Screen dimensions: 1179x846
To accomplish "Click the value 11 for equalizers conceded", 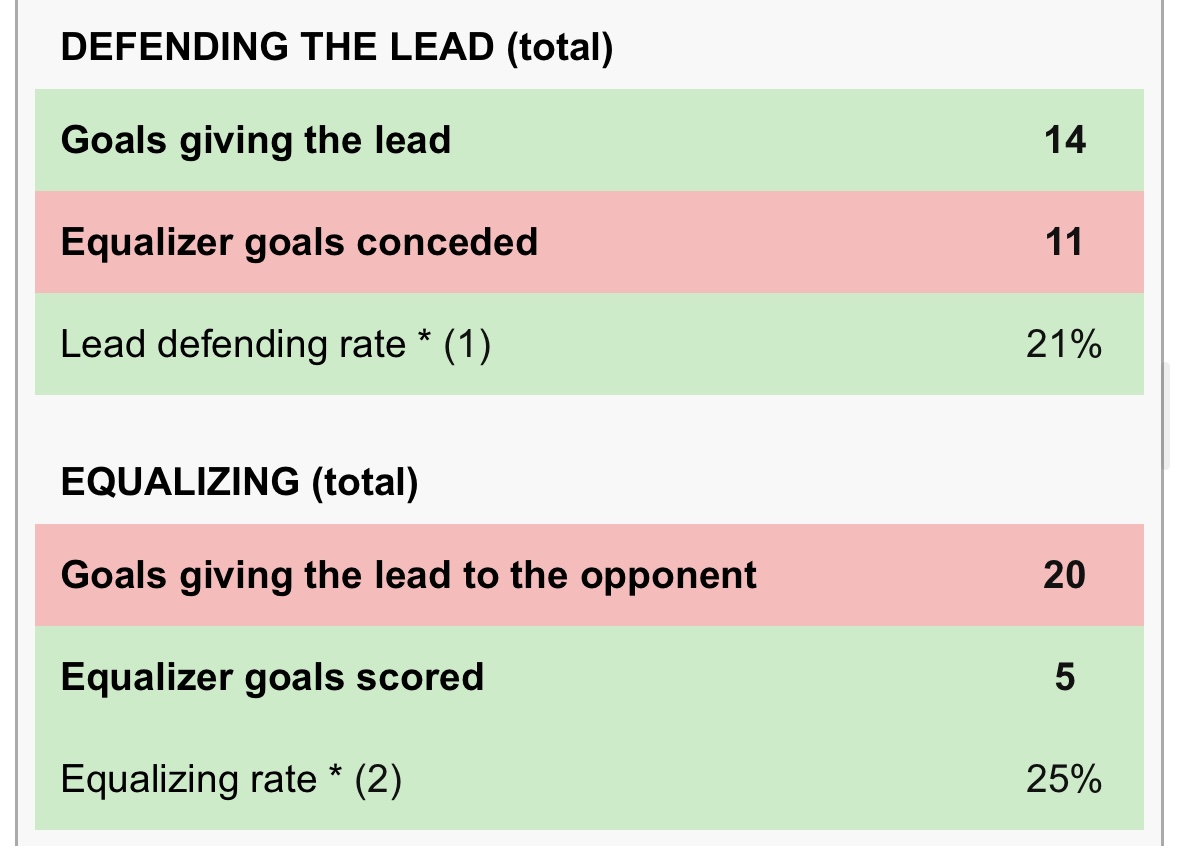I will tap(1065, 242).
